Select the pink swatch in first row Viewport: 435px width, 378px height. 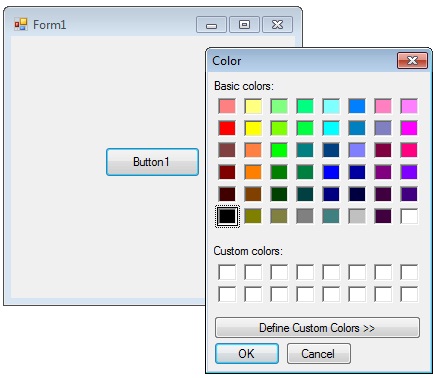click(x=383, y=106)
